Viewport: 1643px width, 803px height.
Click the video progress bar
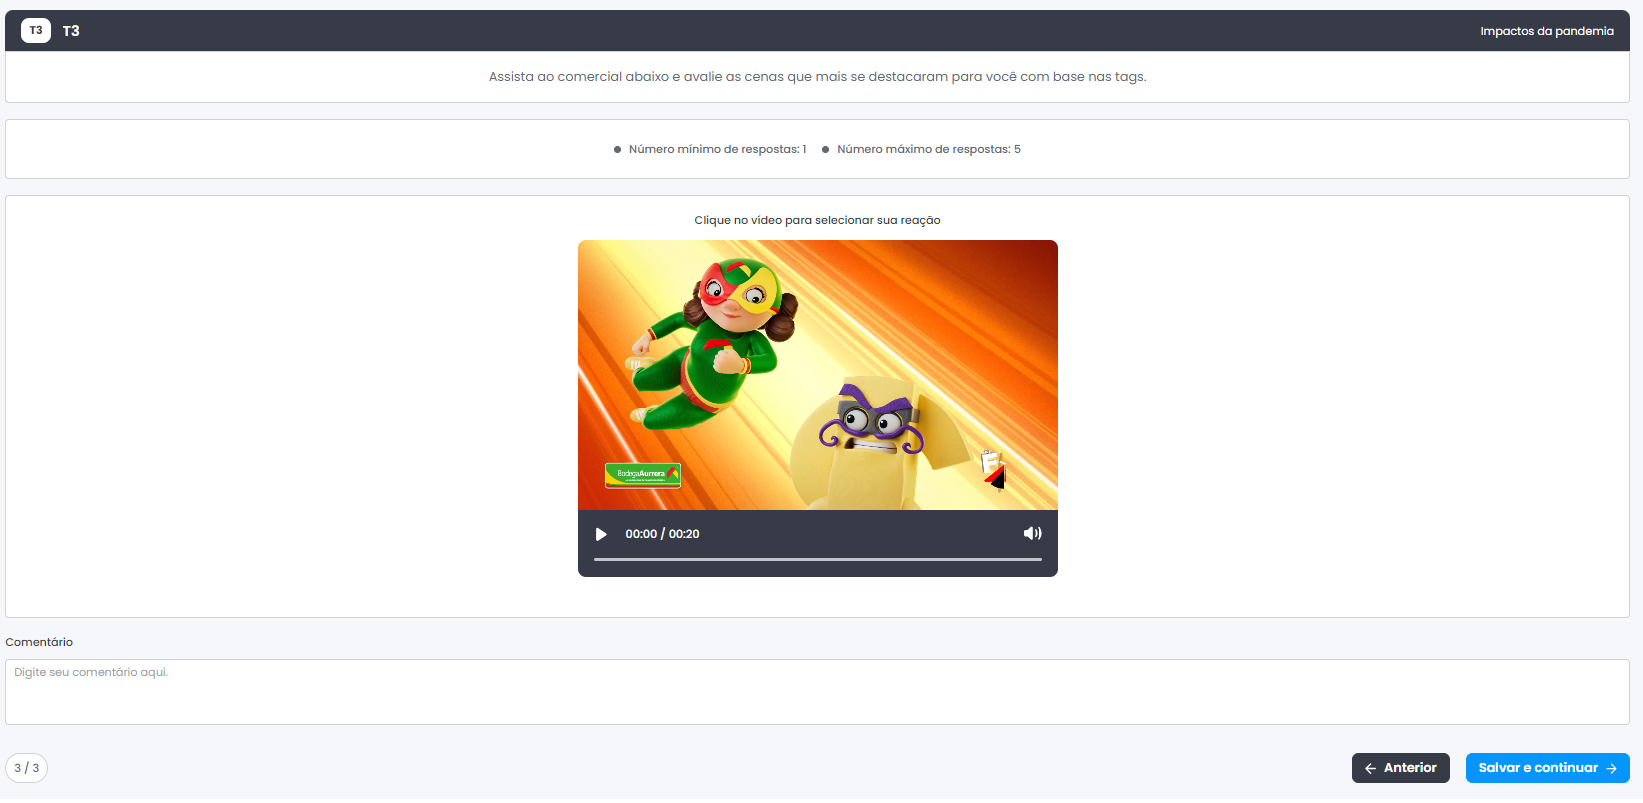[x=817, y=559]
